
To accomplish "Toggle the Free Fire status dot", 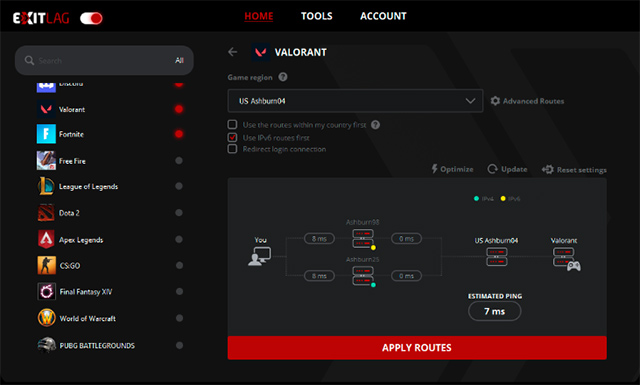I will coord(179,161).
